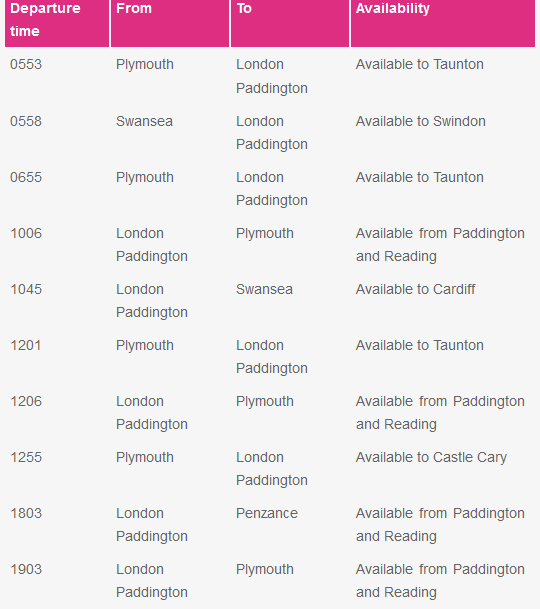Click the 1803 departure time
Viewport: 540px width, 609px height.
(x=26, y=513)
